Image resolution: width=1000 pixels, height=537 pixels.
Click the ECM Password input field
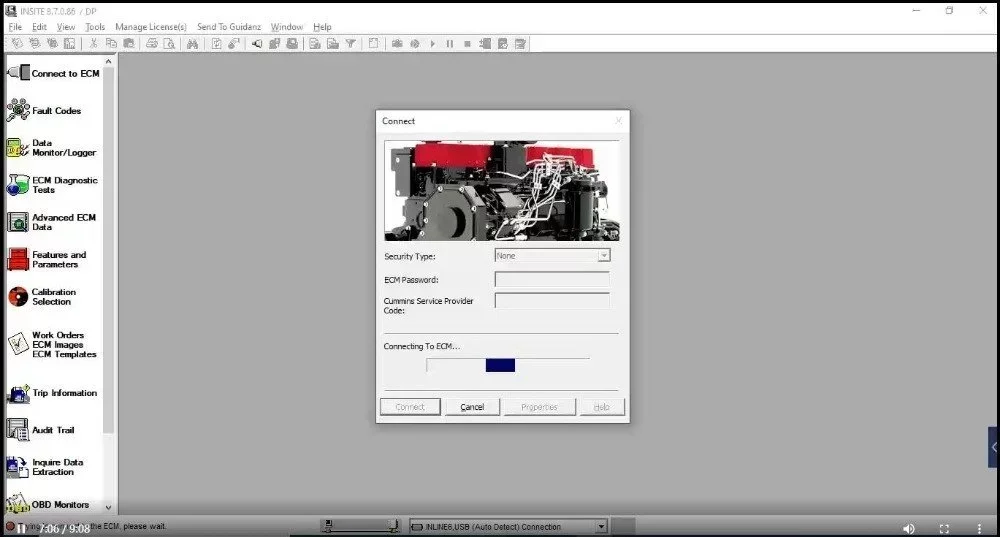click(552, 280)
